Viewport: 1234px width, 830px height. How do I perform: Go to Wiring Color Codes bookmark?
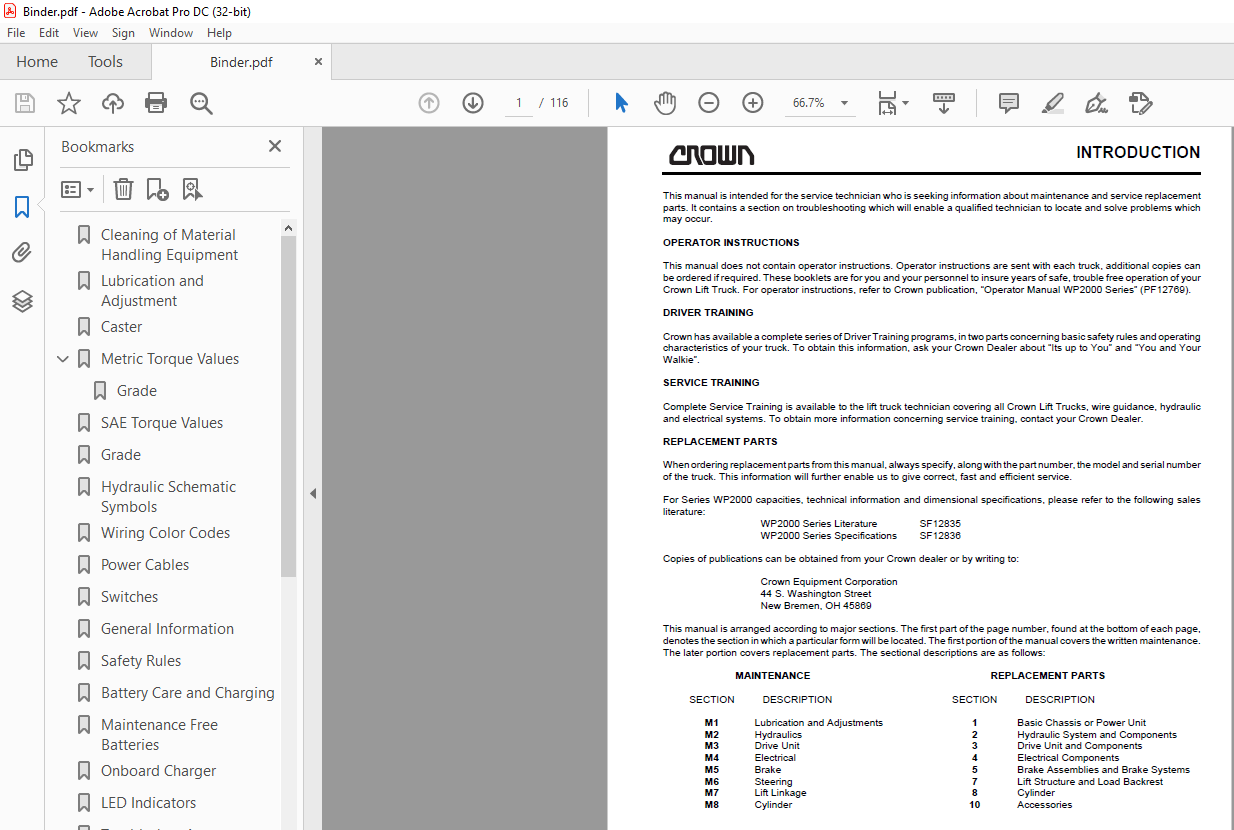[166, 533]
